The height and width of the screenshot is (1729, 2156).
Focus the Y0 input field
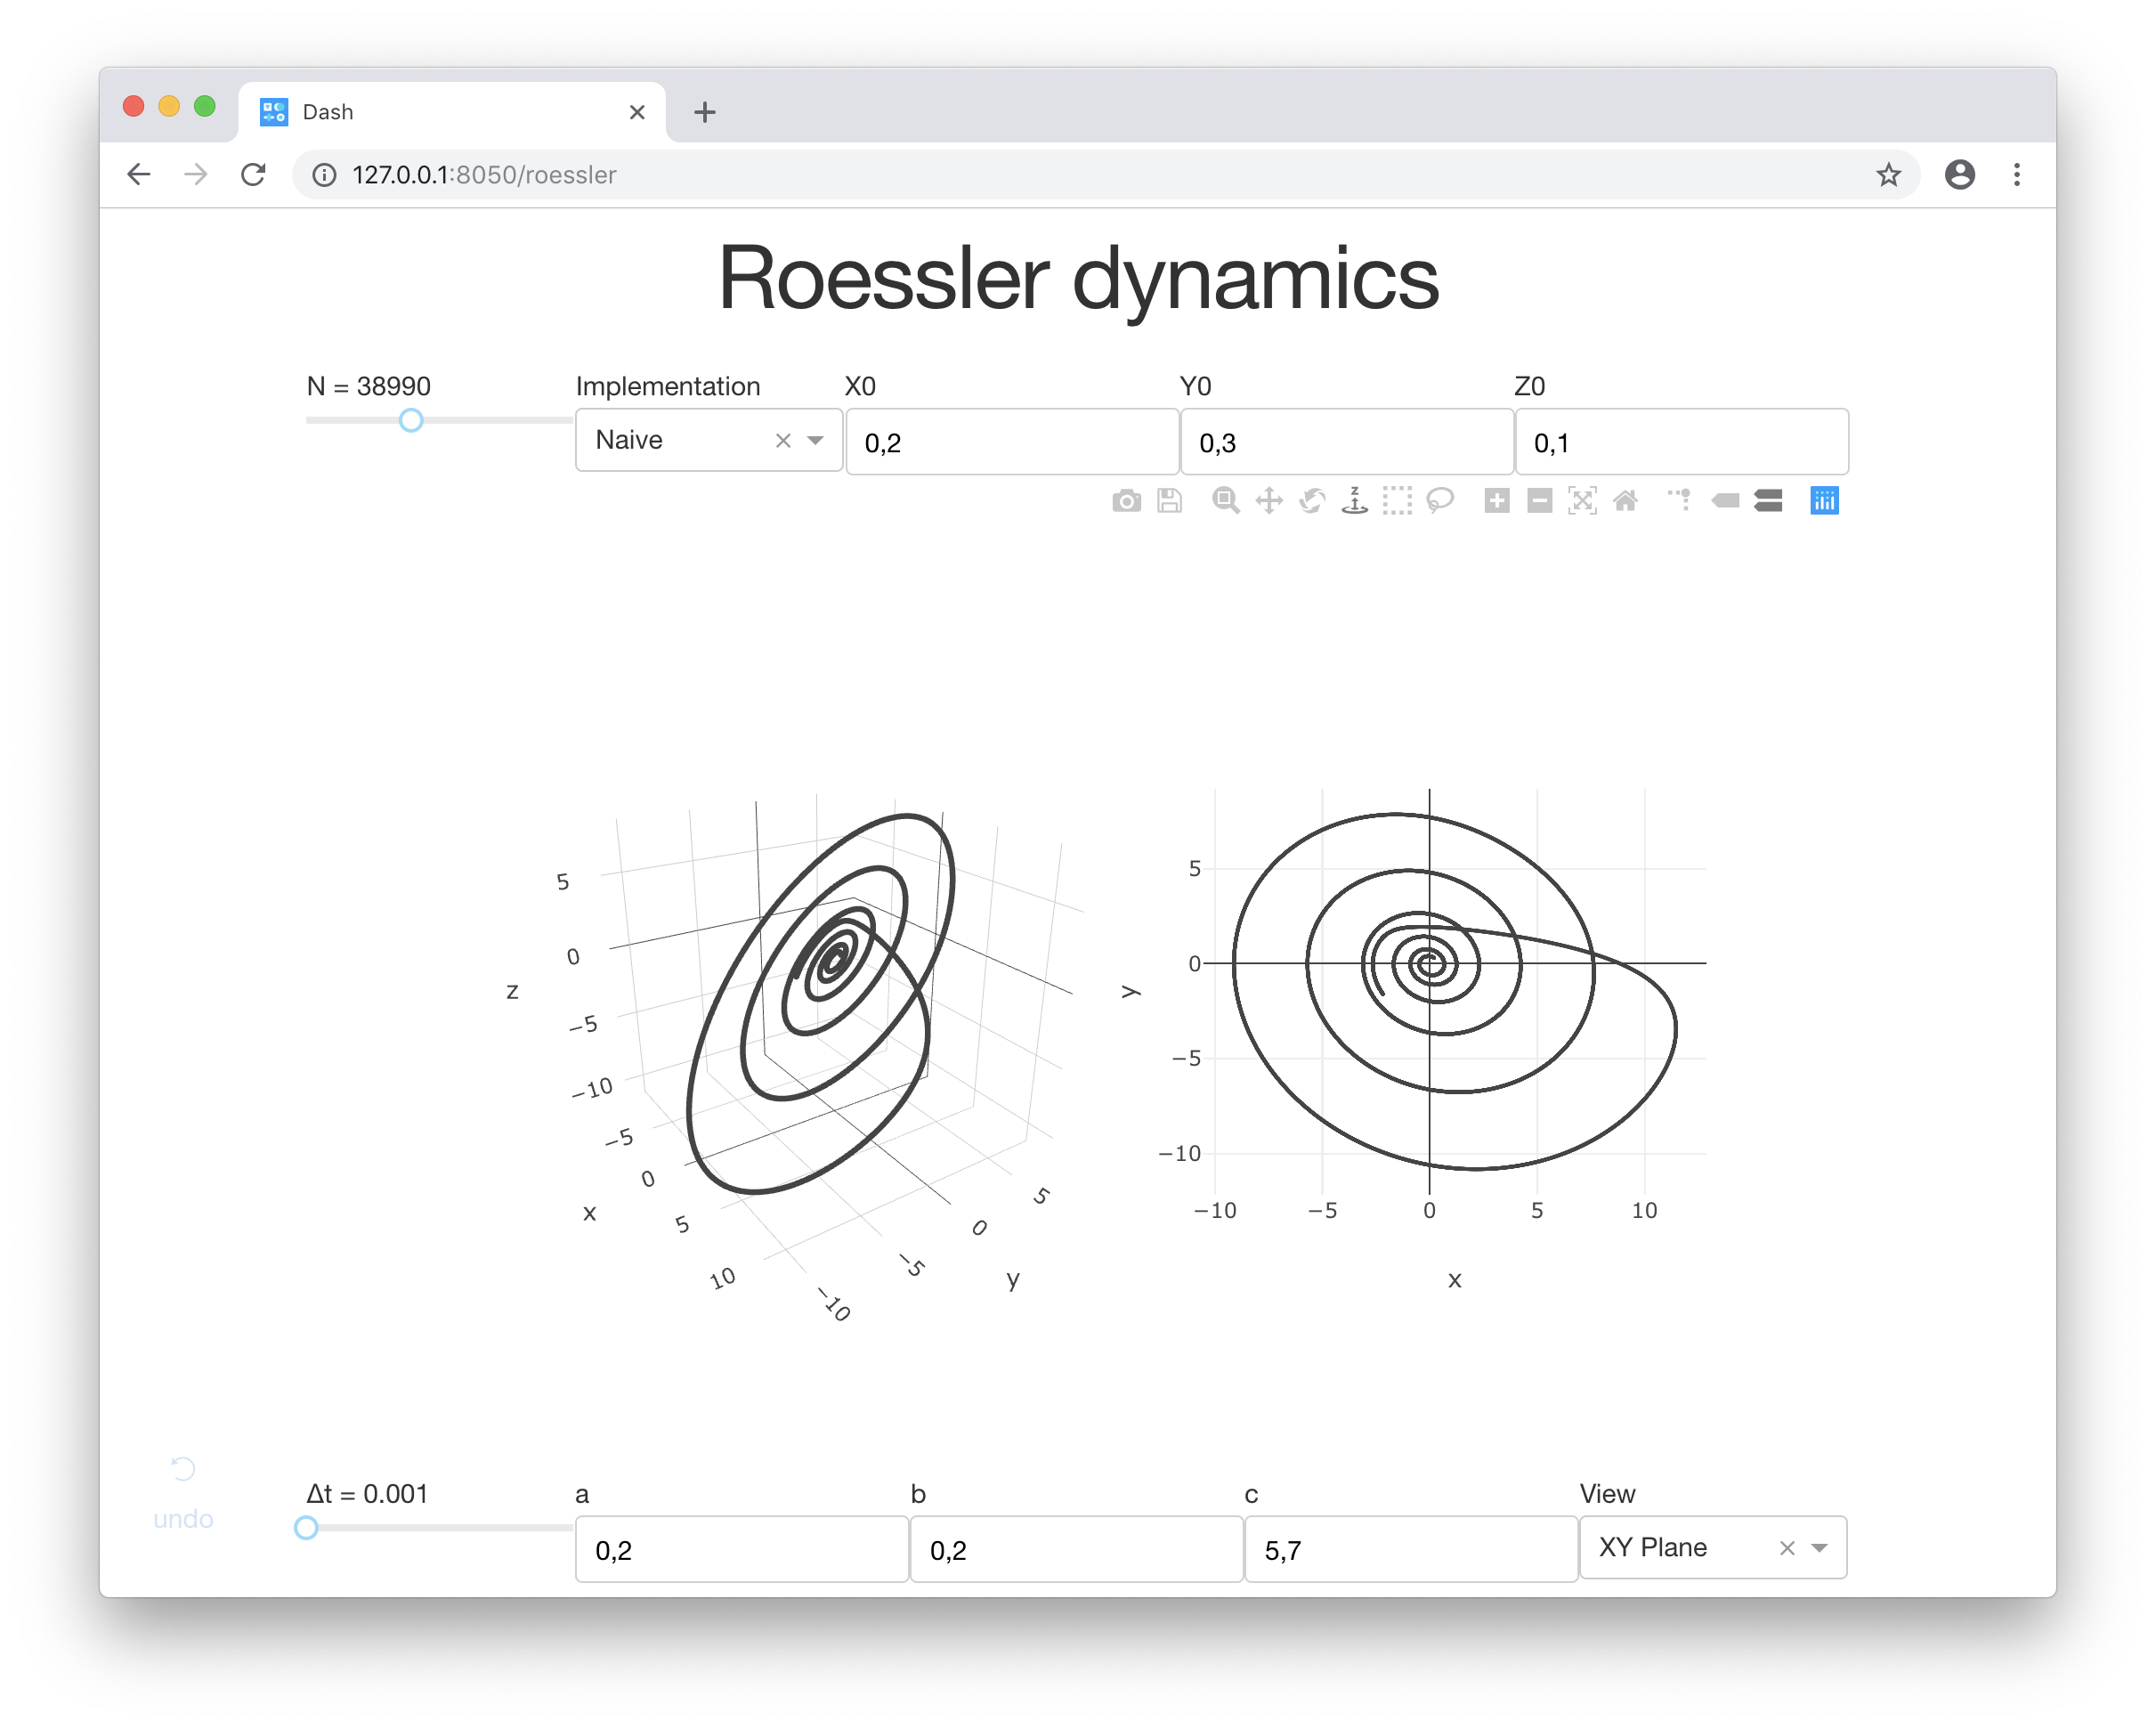point(1347,442)
